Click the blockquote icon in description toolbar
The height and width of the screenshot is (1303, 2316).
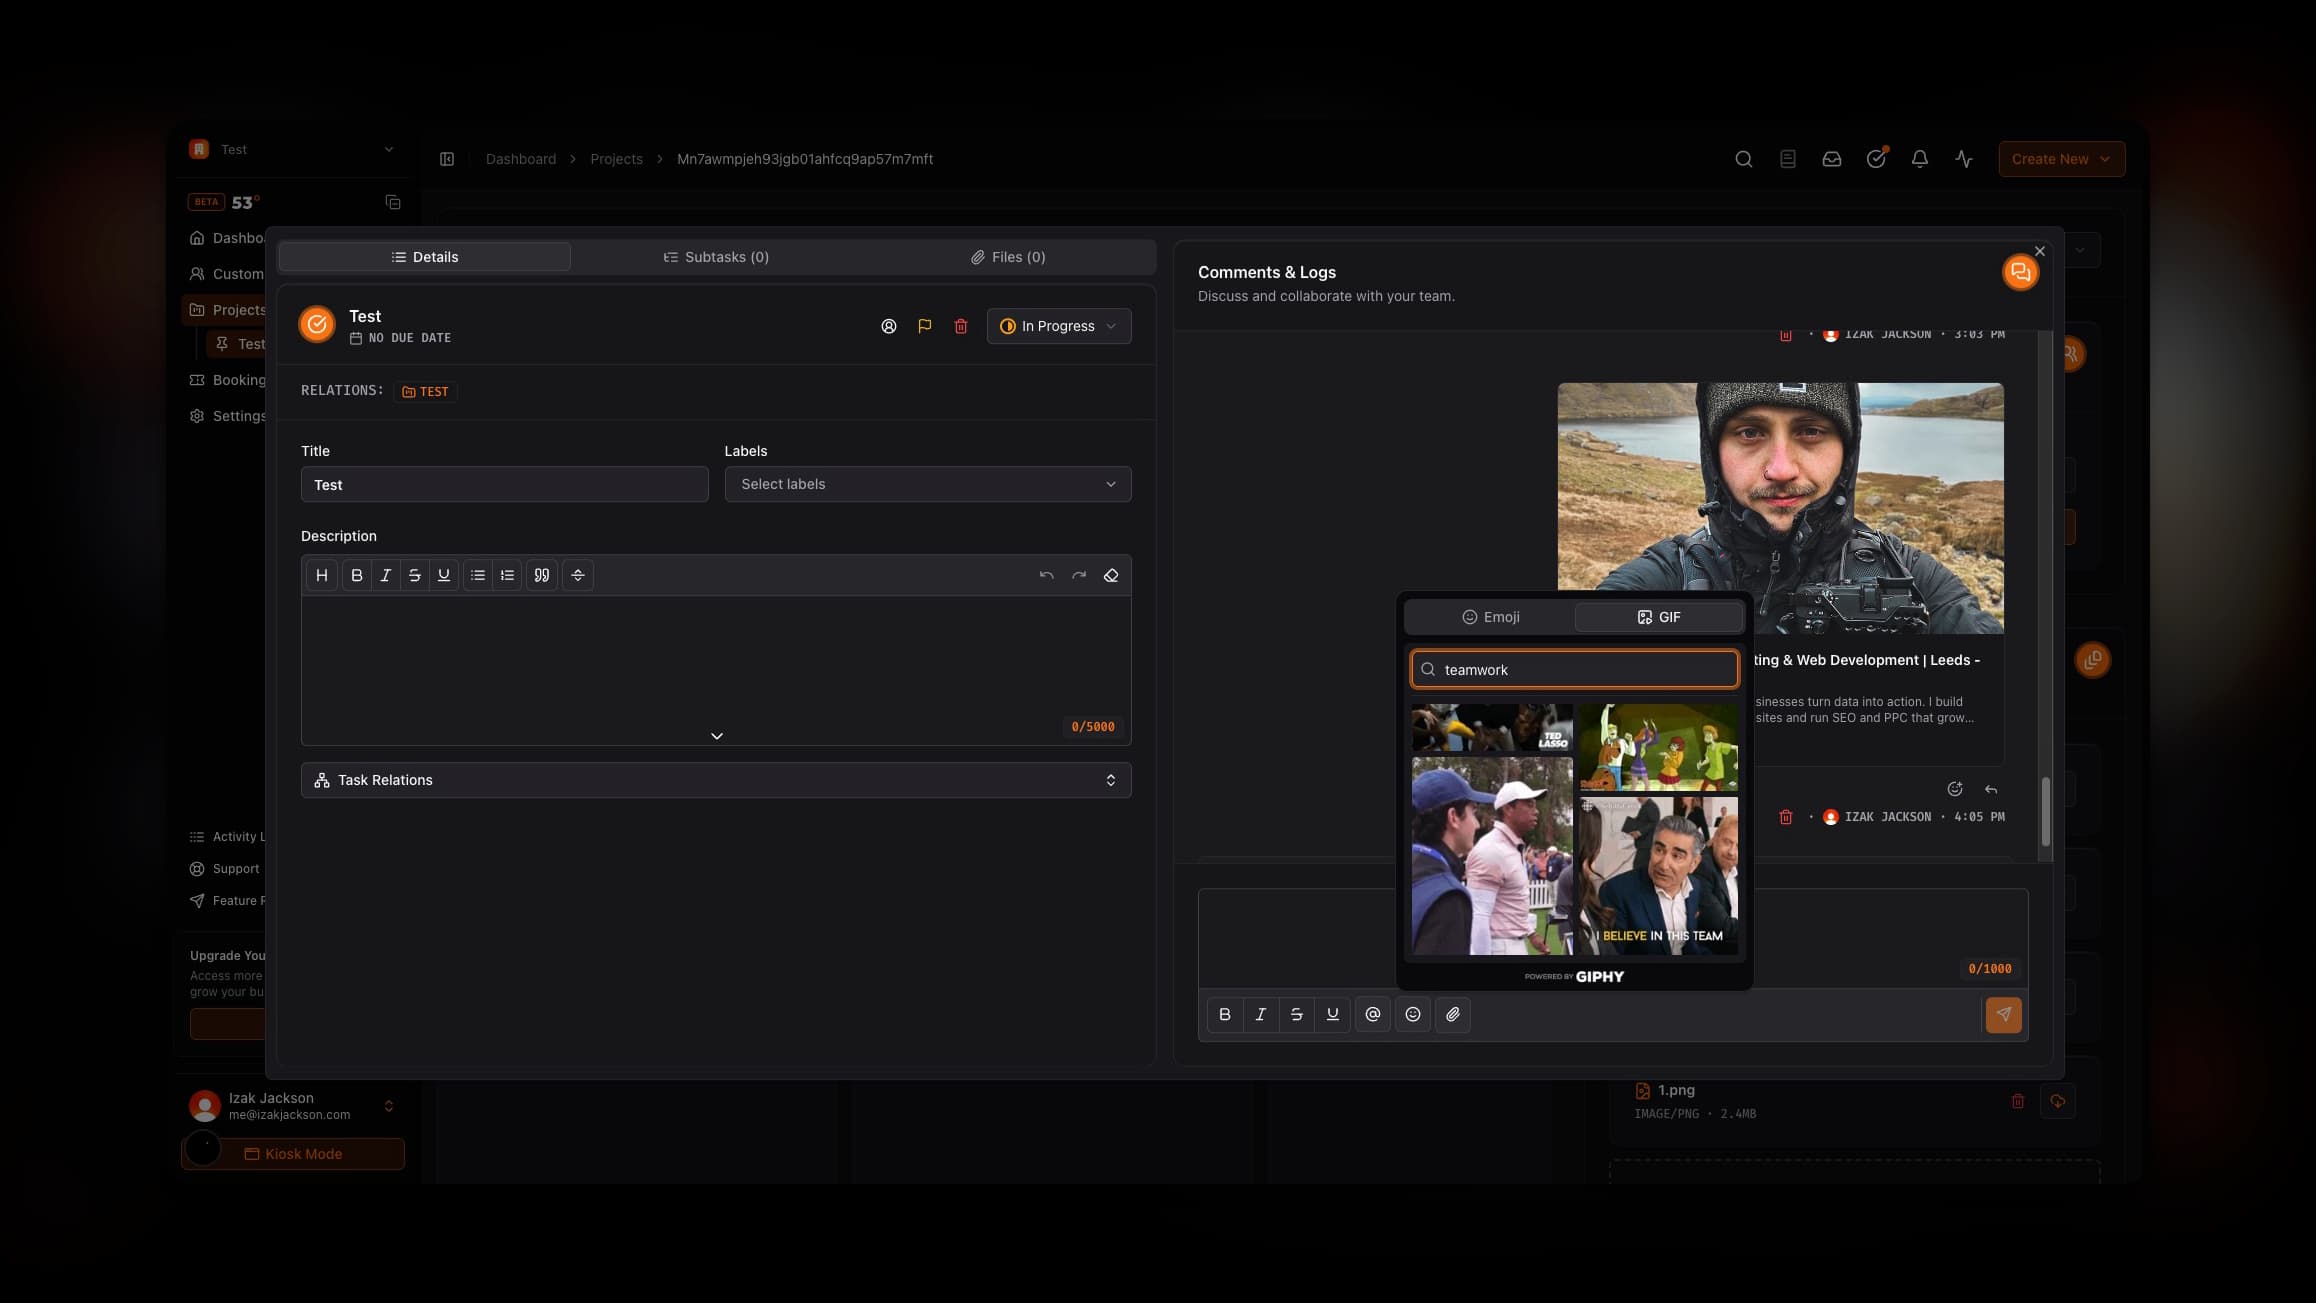point(541,575)
